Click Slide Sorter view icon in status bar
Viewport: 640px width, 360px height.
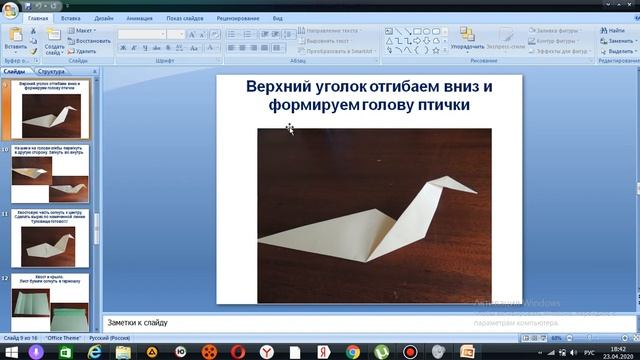click(x=534, y=338)
